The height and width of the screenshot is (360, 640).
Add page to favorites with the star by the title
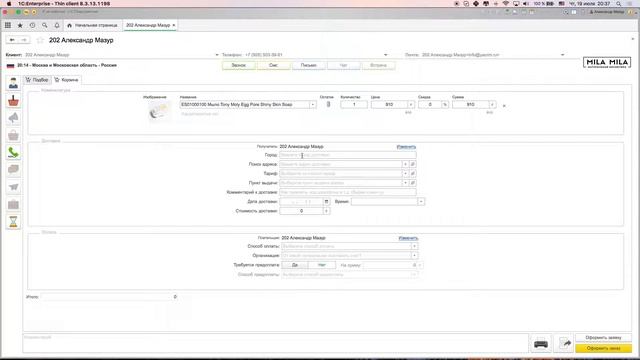pos(40,40)
